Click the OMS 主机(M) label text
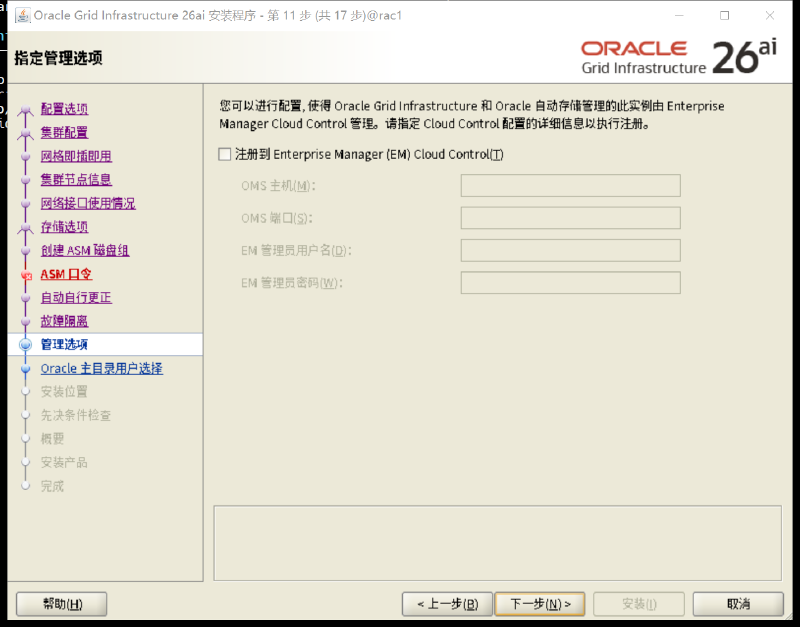This screenshot has width=800, height=627. tap(278, 186)
